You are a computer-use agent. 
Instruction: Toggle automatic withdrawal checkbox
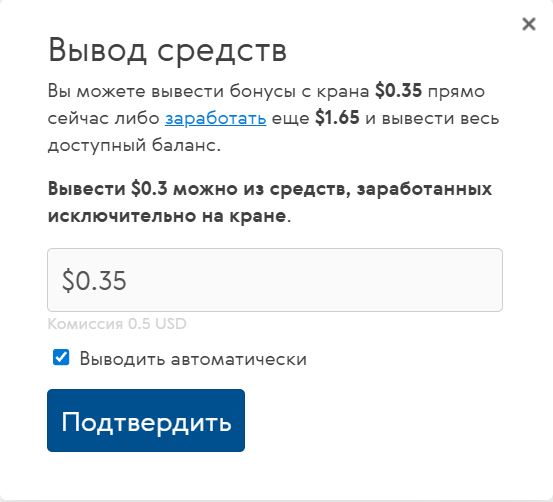click(61, 357)
